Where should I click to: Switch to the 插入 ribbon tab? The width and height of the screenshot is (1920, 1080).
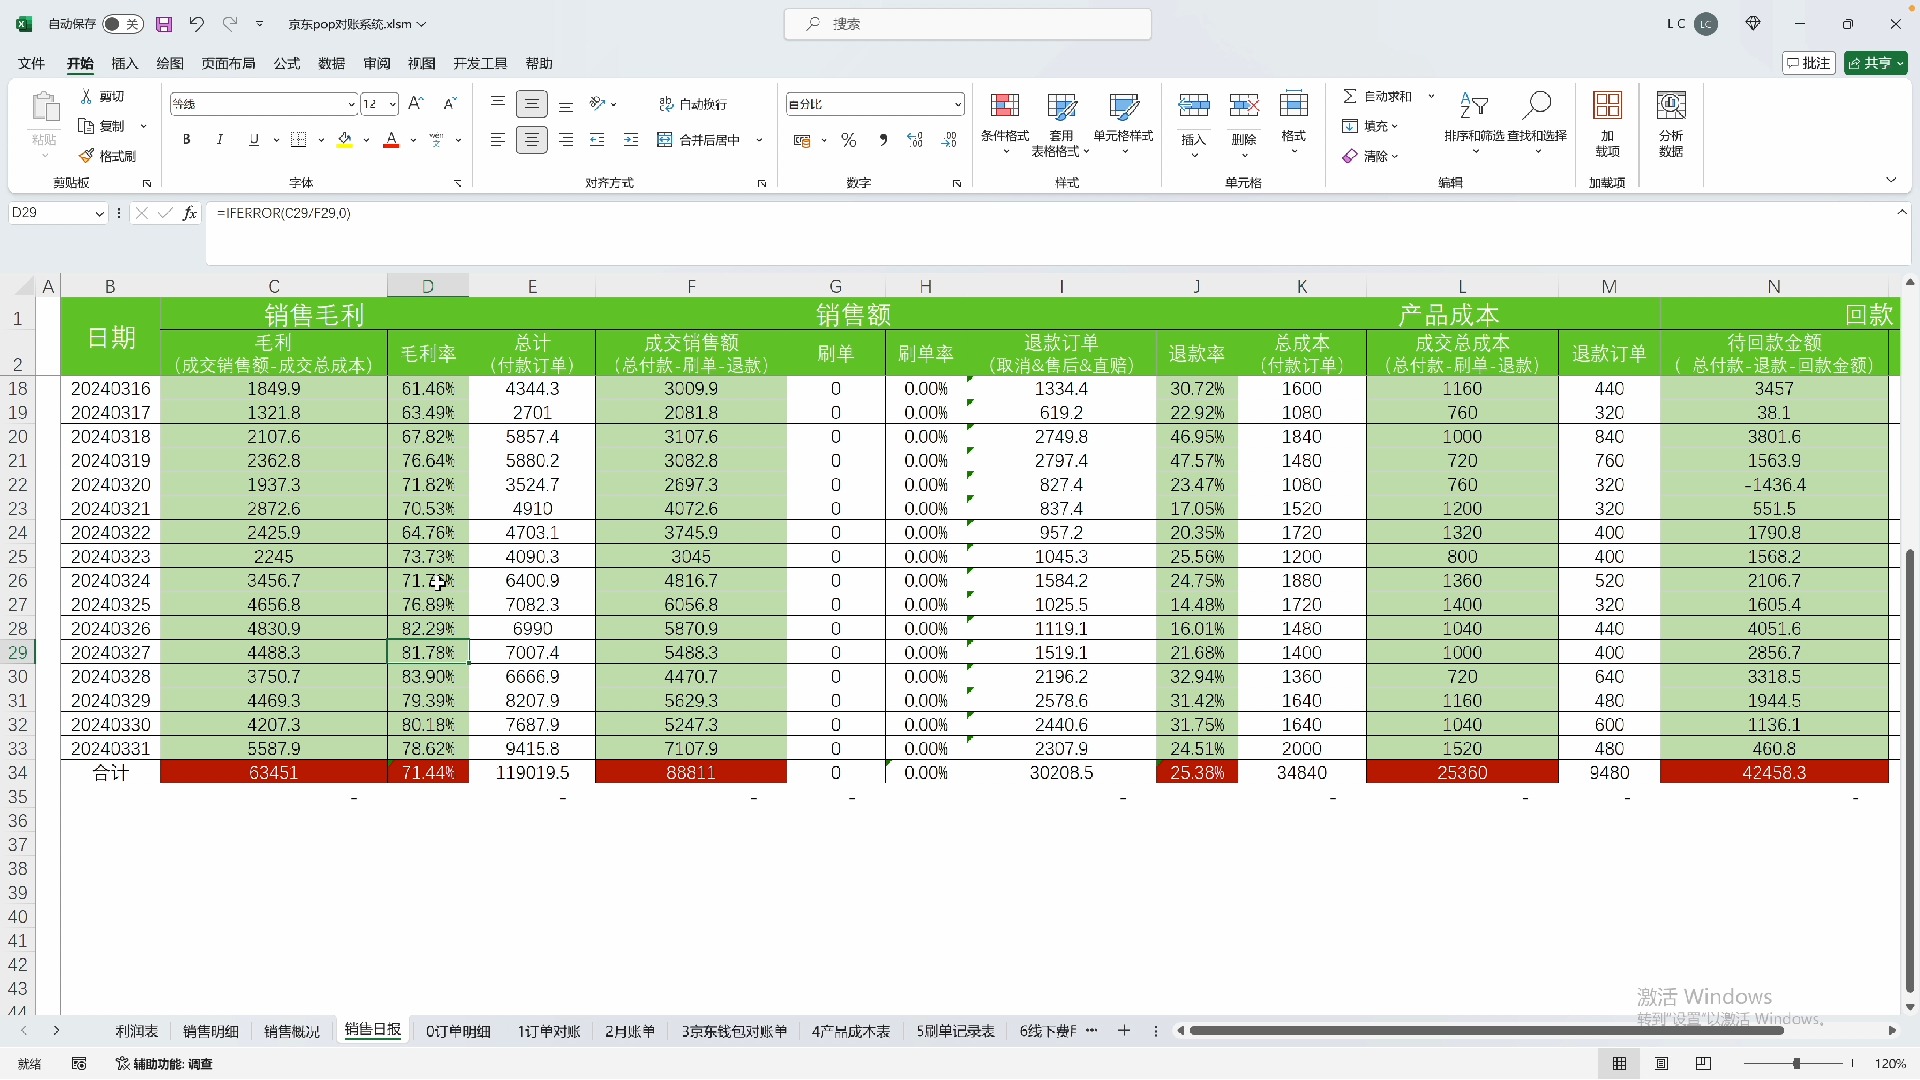pos(124,63)
